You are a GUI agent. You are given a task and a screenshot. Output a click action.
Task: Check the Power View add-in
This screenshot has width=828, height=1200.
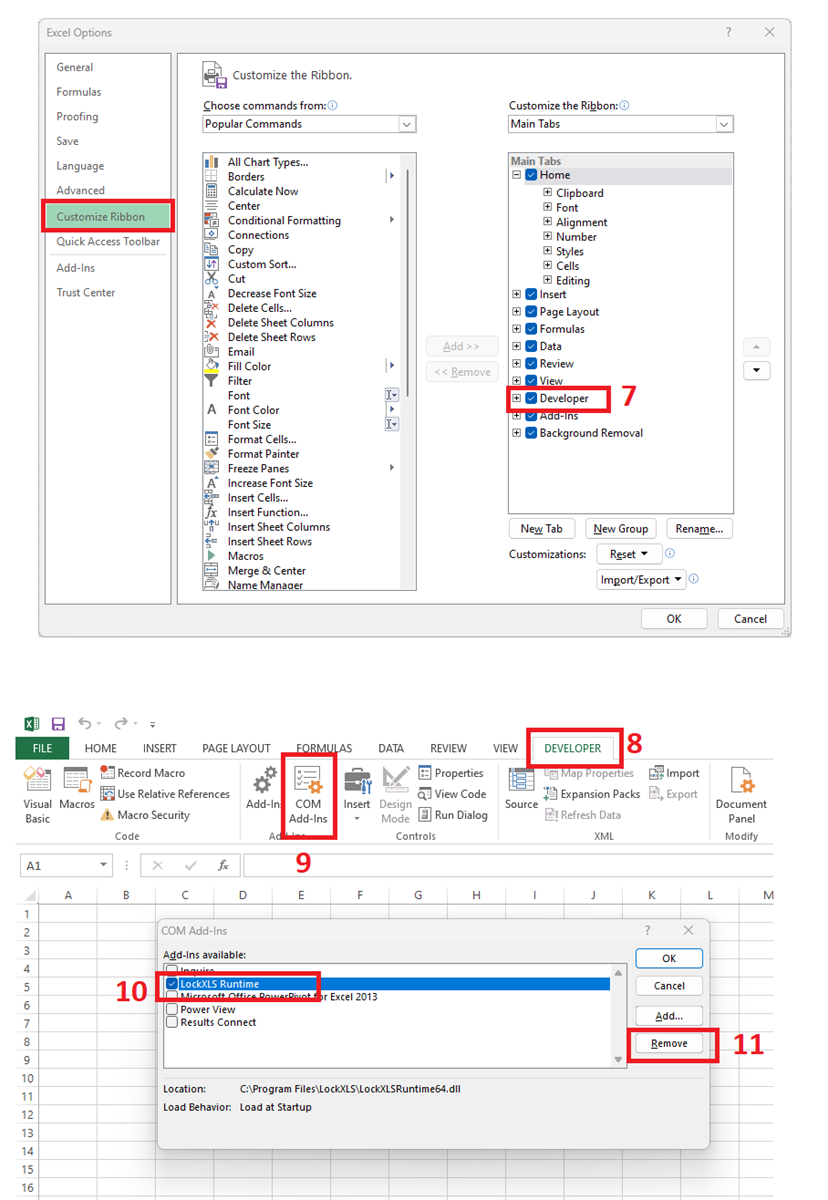172,1010
